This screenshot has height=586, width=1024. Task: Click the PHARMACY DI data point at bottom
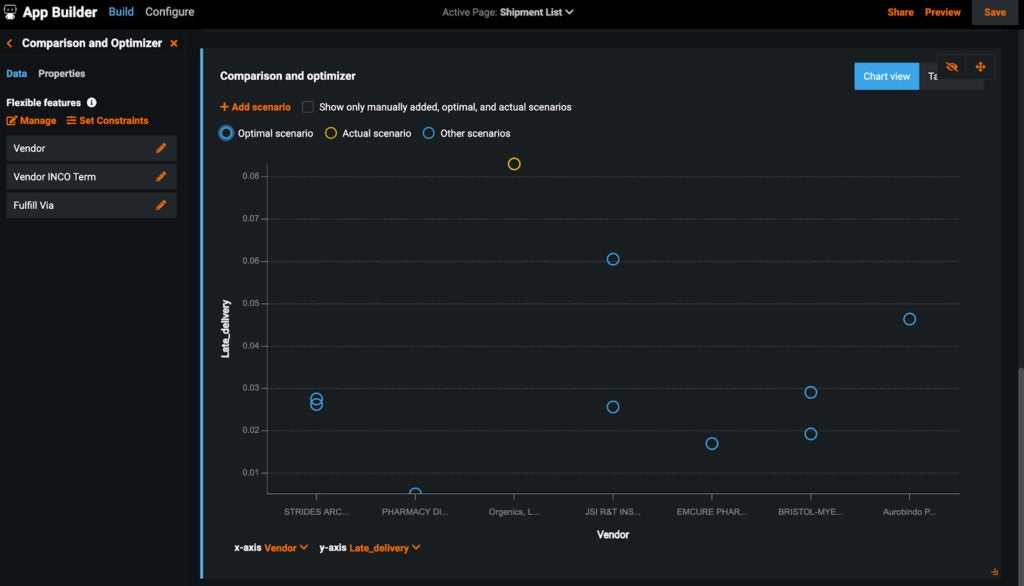[415, 492]
